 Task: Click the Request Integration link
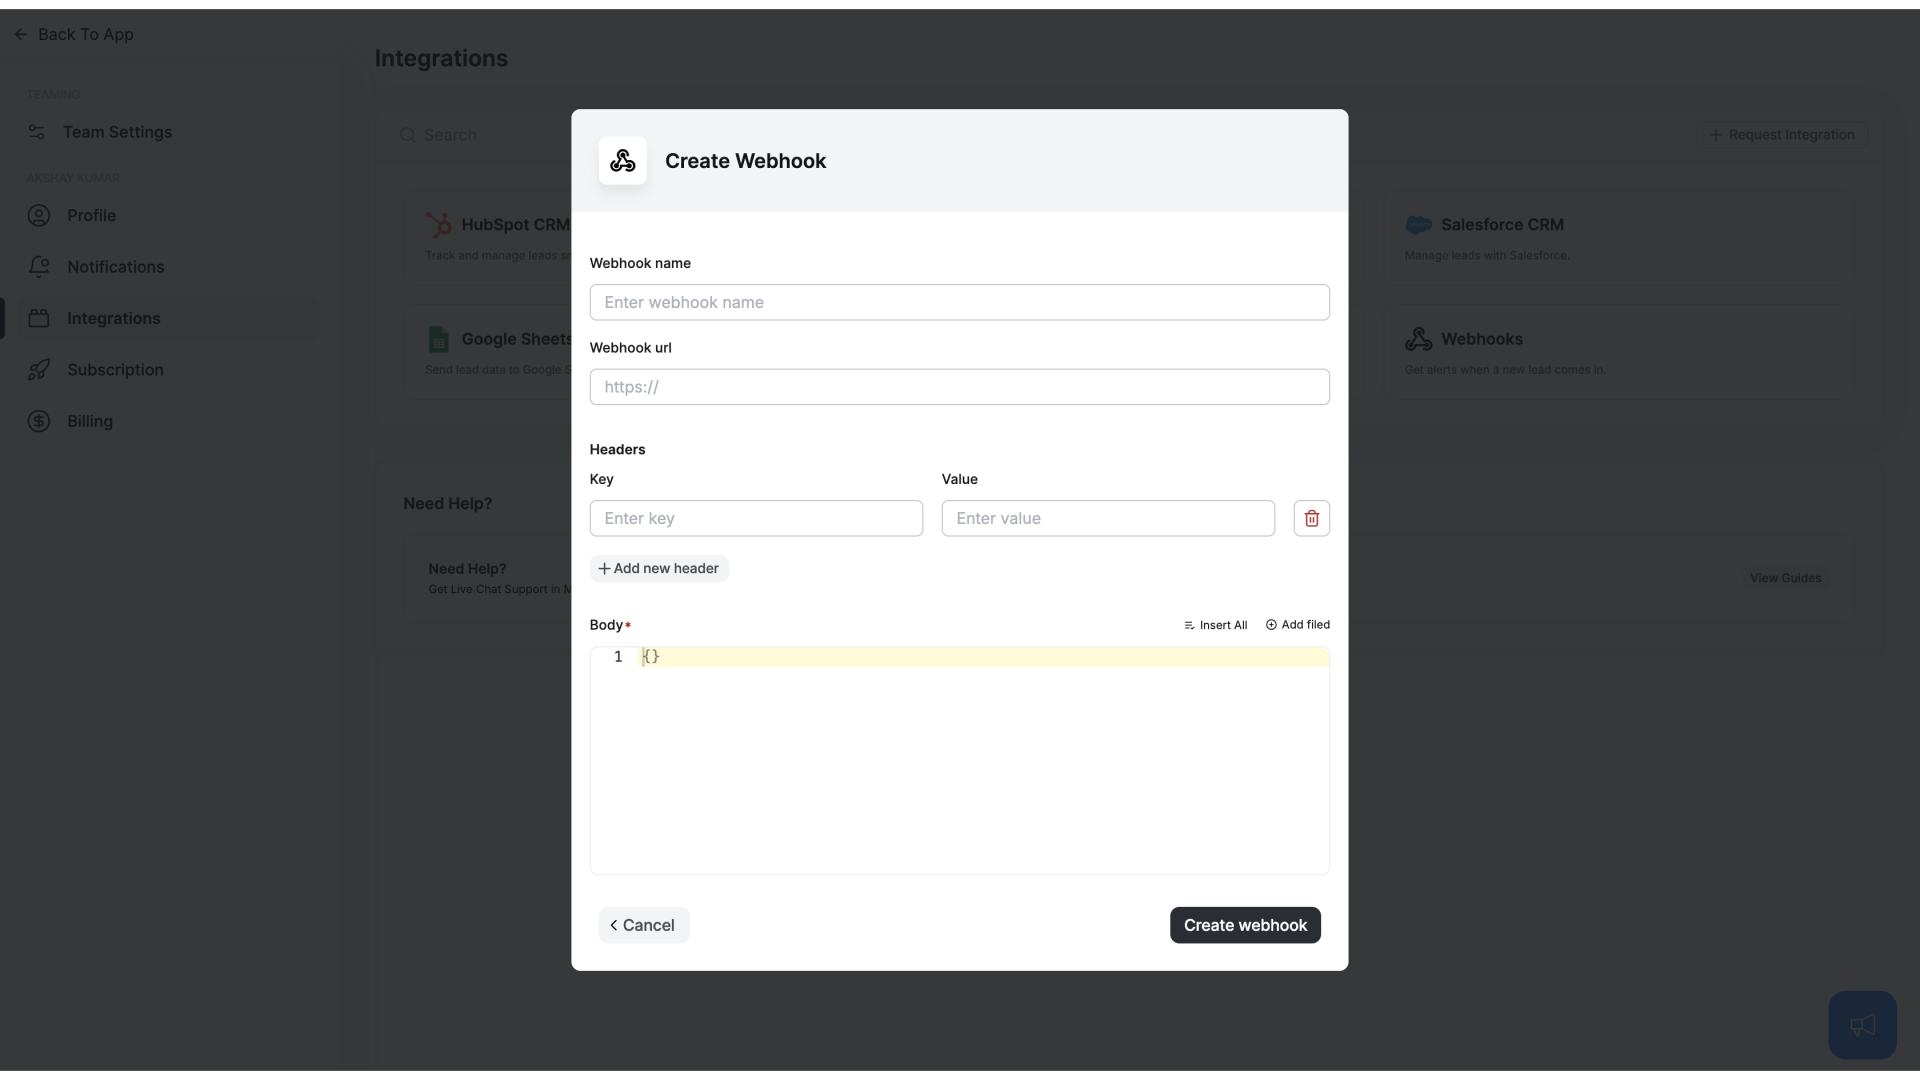[x=1782, y=133]
